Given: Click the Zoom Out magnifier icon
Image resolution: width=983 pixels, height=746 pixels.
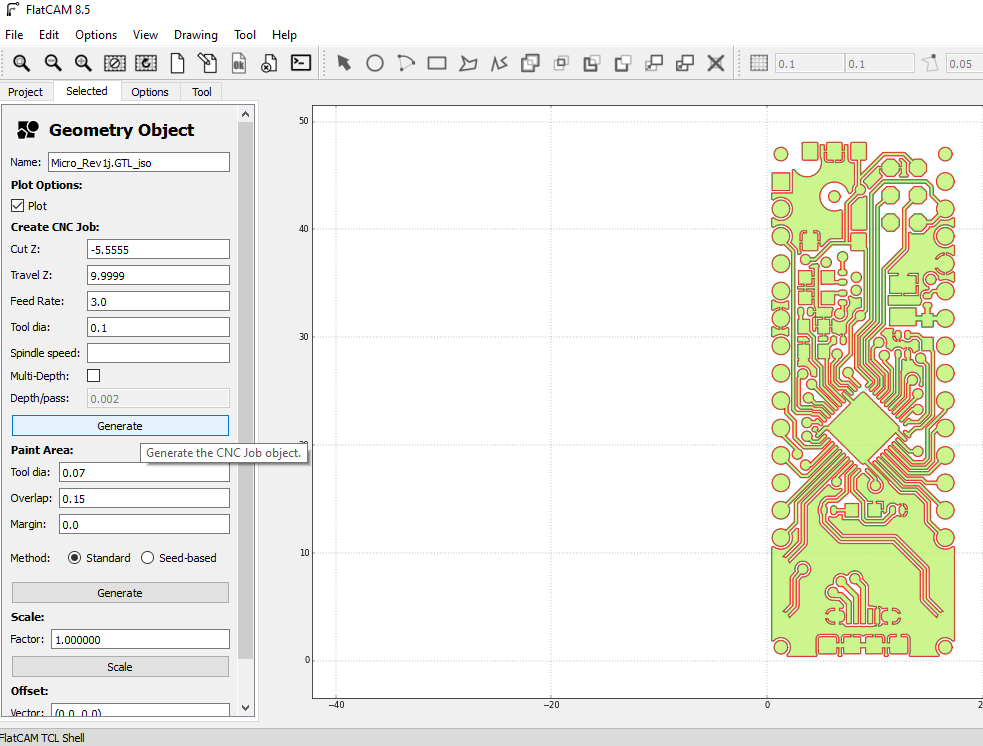Looking at the screenshot, I should tap(53, 63).
